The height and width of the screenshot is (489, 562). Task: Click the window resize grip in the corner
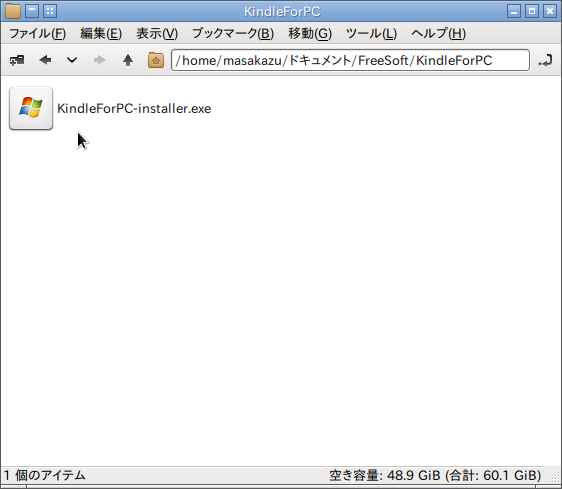click(555, 477)
